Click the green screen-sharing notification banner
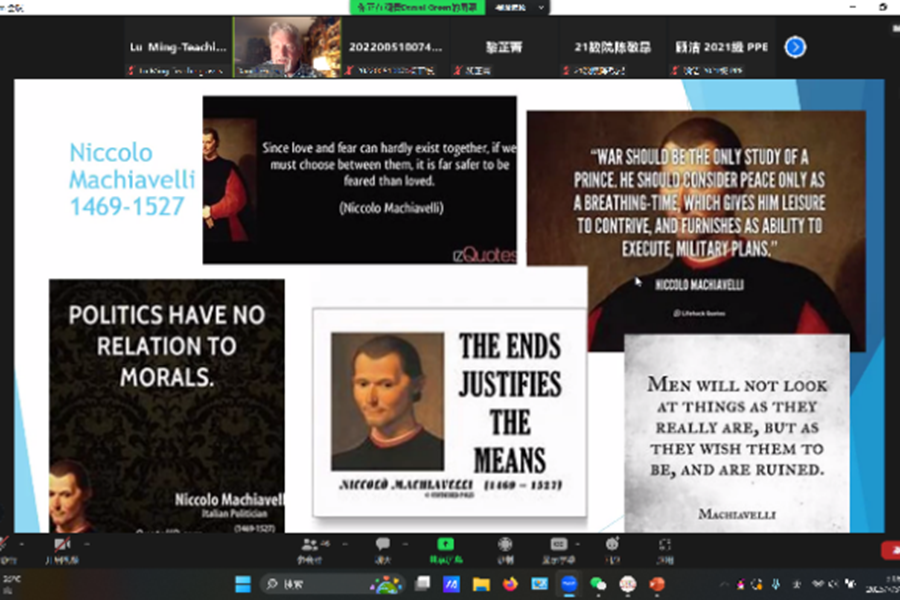 (x=417, y=7)
